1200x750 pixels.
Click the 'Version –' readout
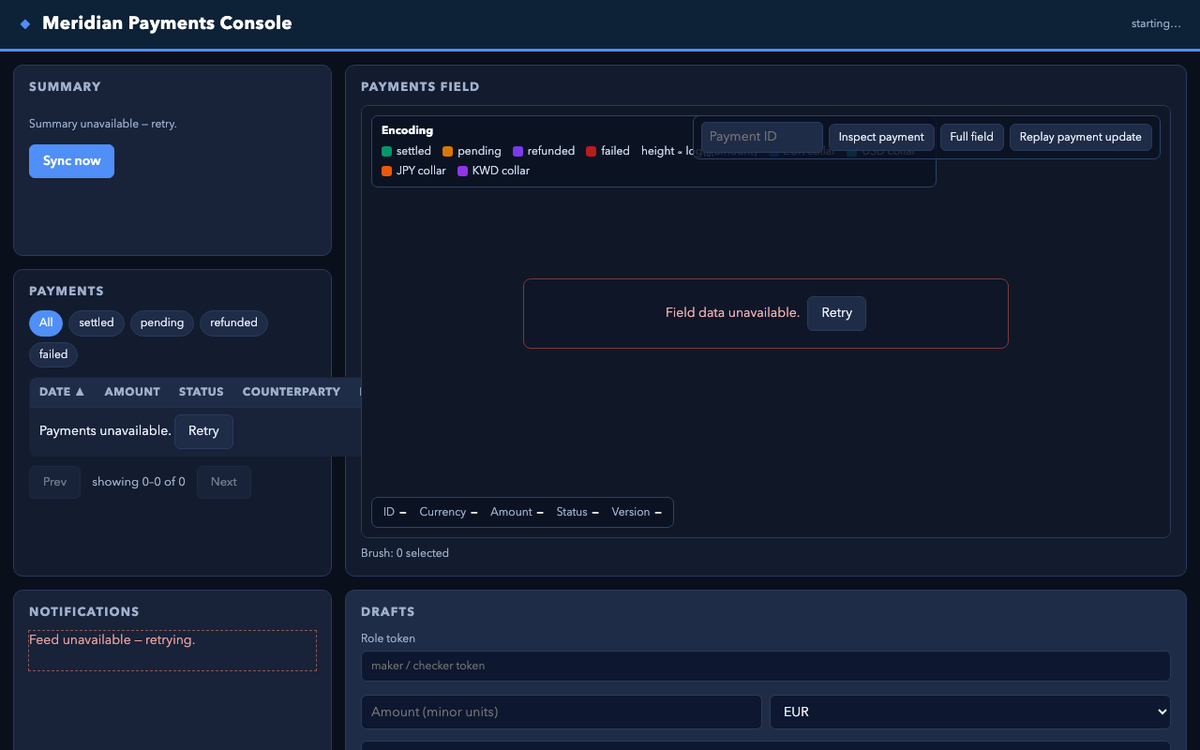pos(637,512)
